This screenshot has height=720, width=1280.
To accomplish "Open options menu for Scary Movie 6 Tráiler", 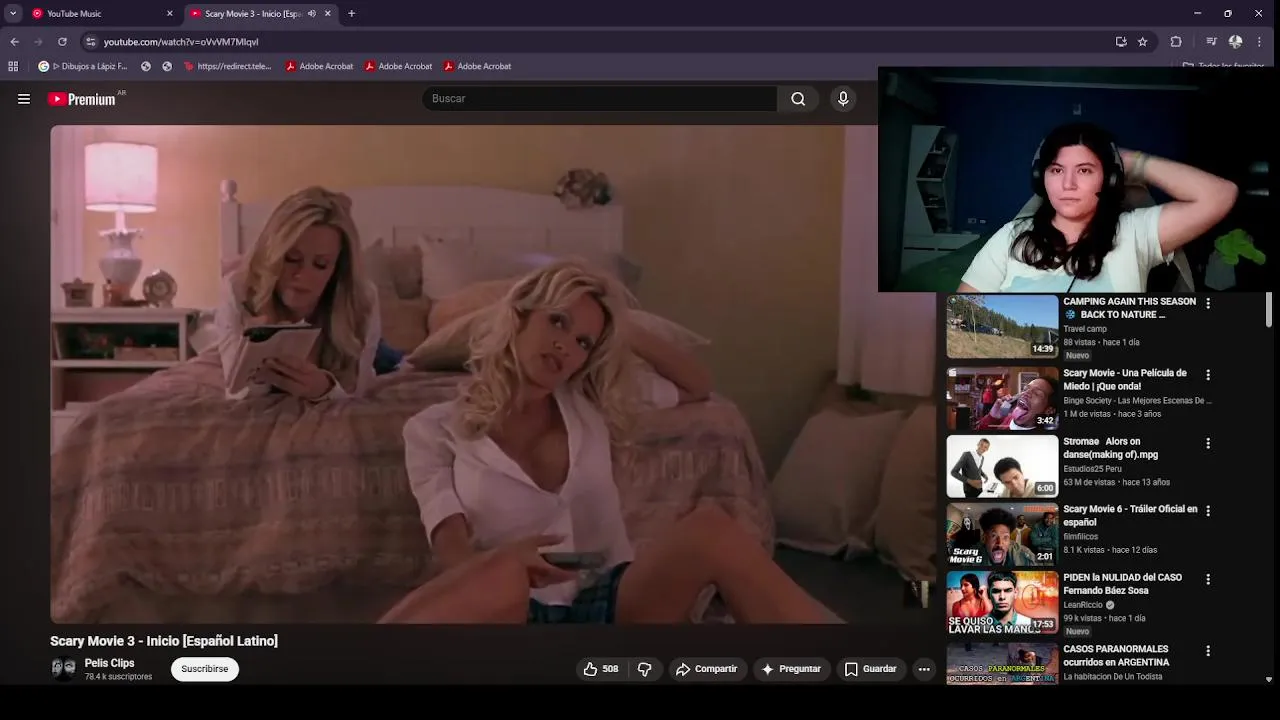I will [1208, 511].
